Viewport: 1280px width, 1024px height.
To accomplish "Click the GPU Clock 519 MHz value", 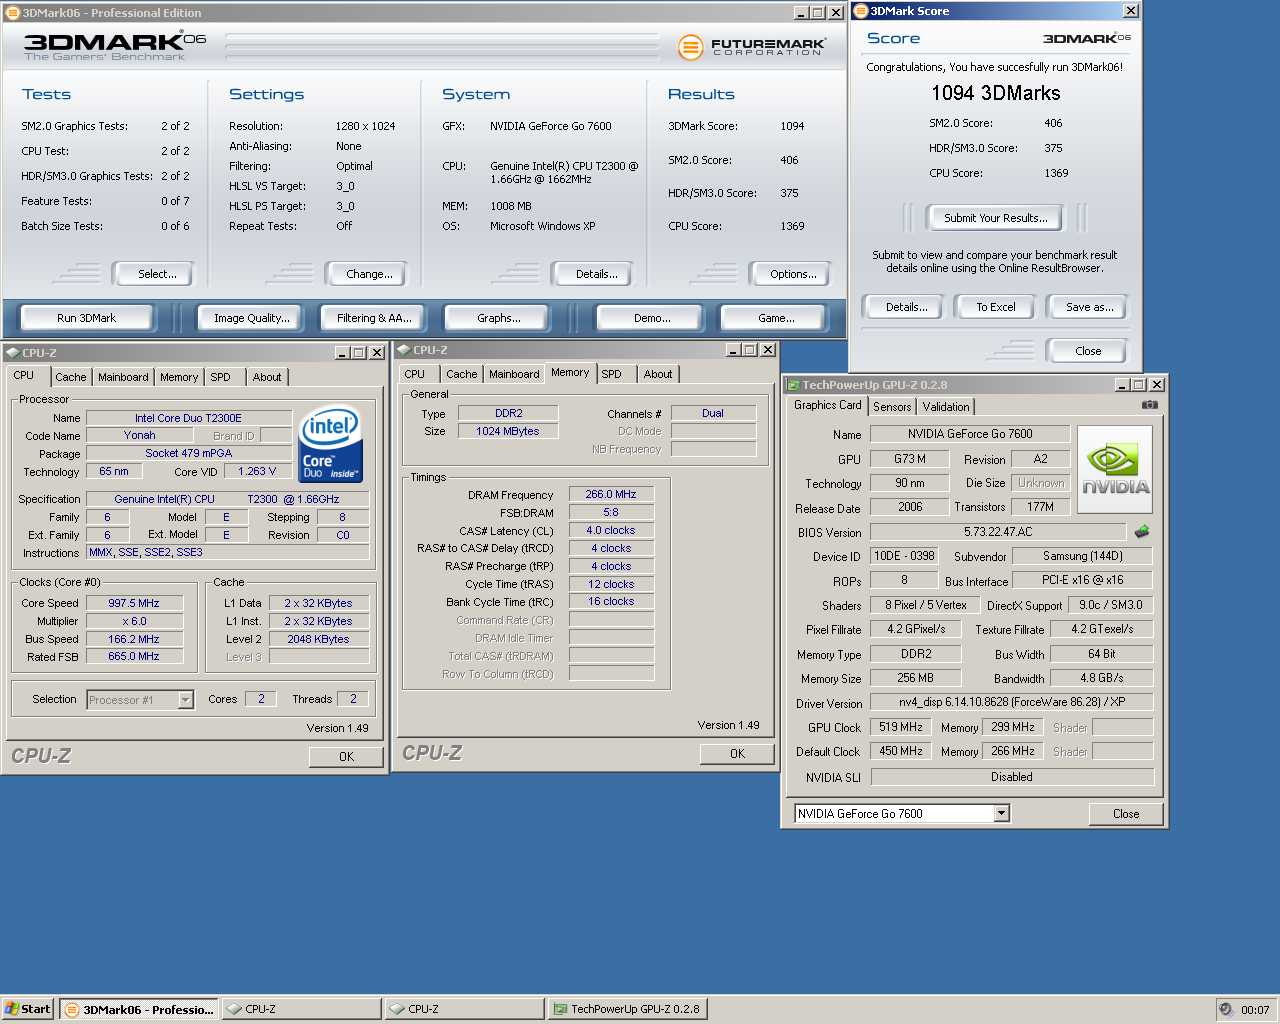I will coord(901,727).
